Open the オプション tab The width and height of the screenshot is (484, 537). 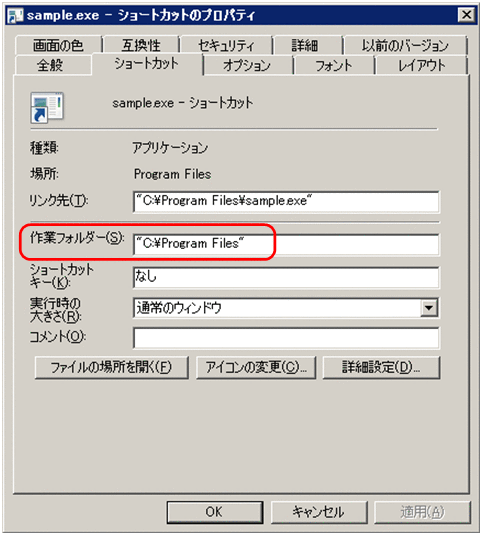click(247, 65)
